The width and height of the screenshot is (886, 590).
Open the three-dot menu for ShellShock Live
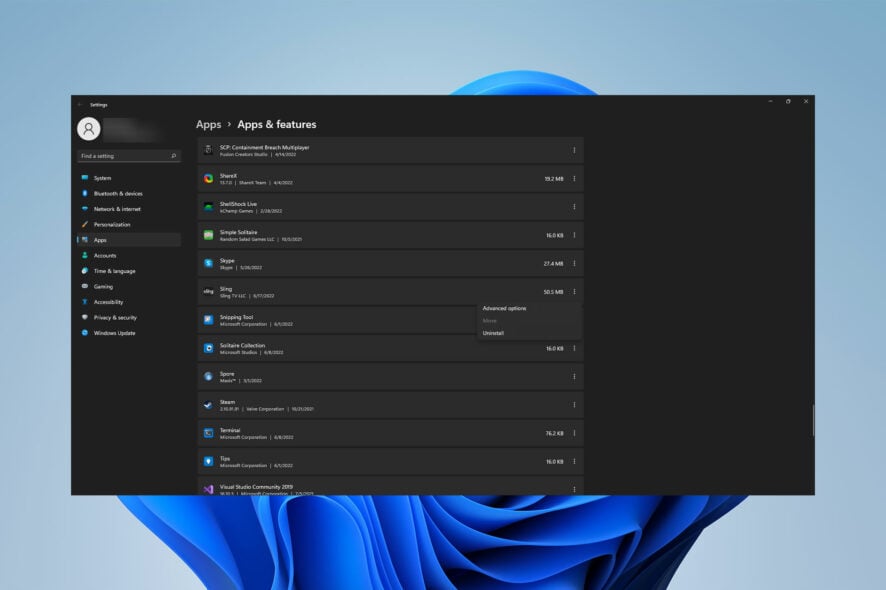(574, 207)
